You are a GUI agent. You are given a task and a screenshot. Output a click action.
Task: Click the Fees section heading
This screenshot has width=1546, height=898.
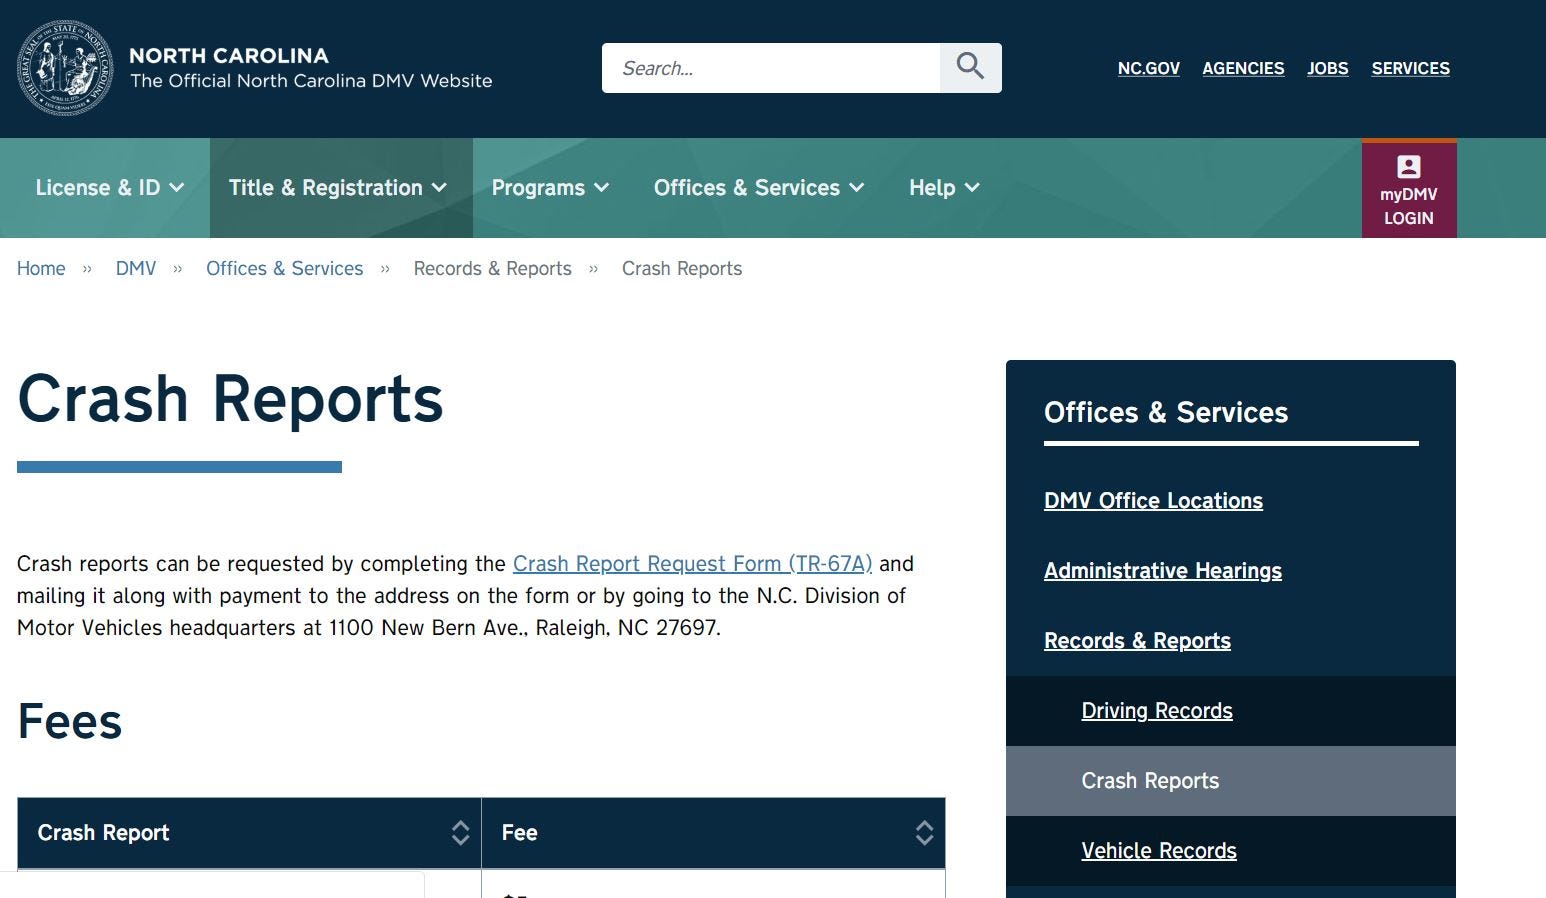pos(70,721)
